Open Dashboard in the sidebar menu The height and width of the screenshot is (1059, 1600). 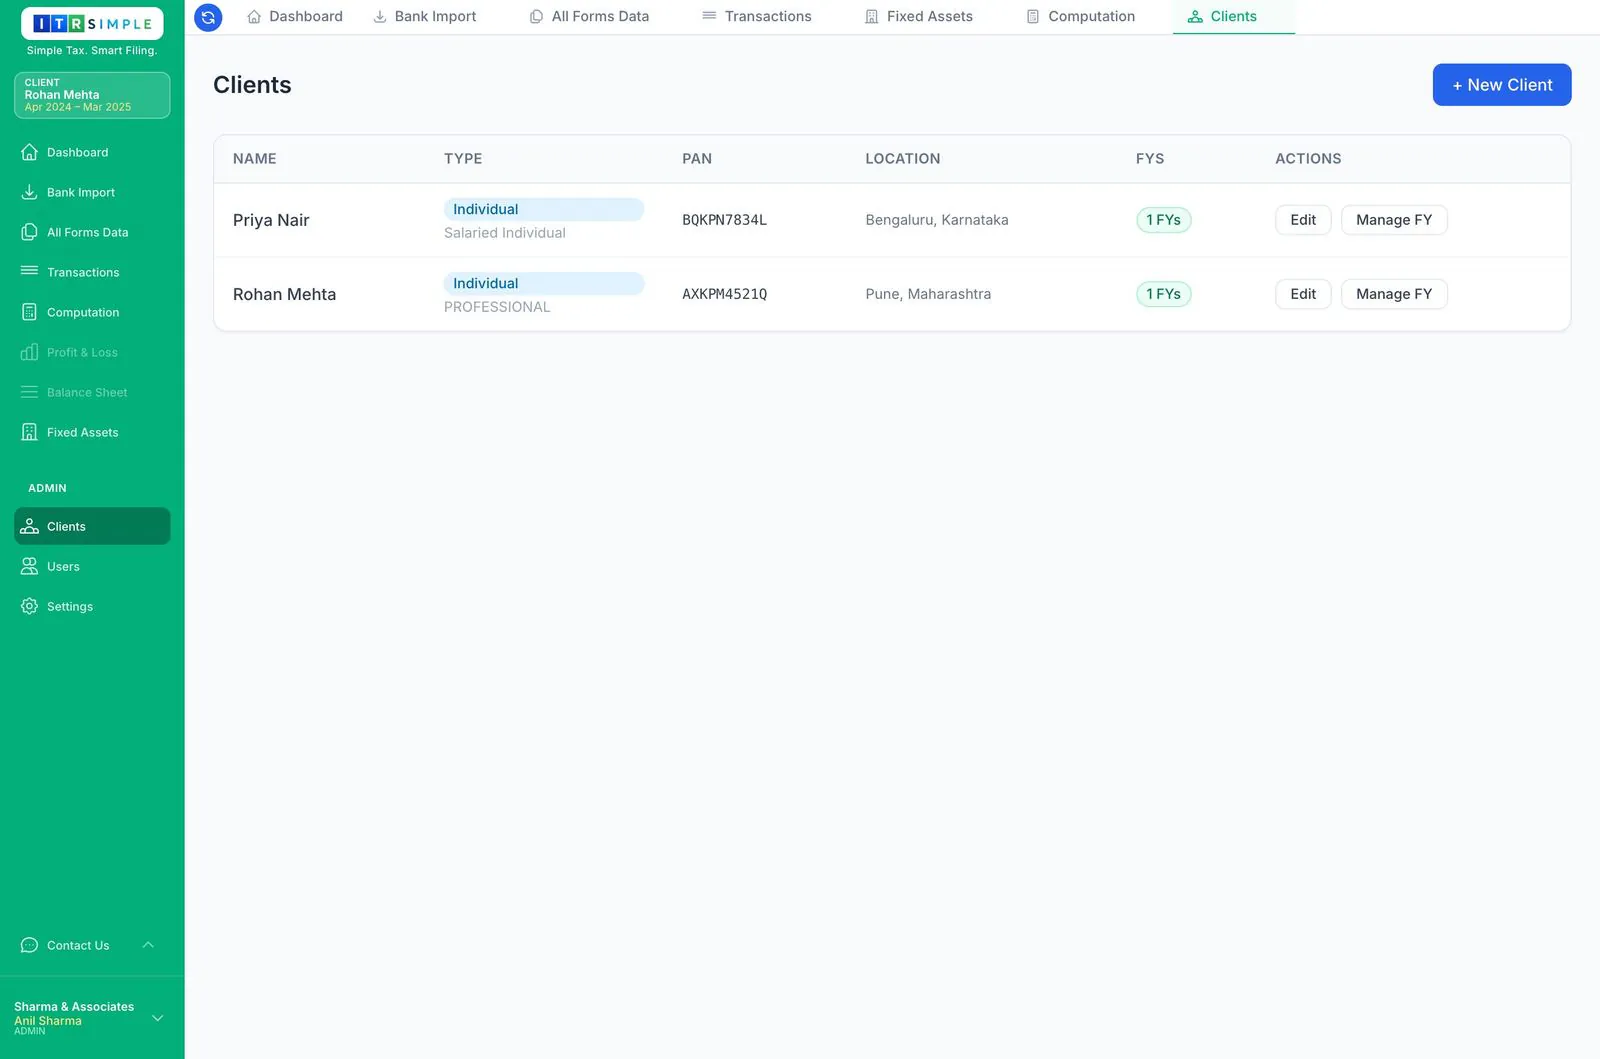(x=92, y=152)
